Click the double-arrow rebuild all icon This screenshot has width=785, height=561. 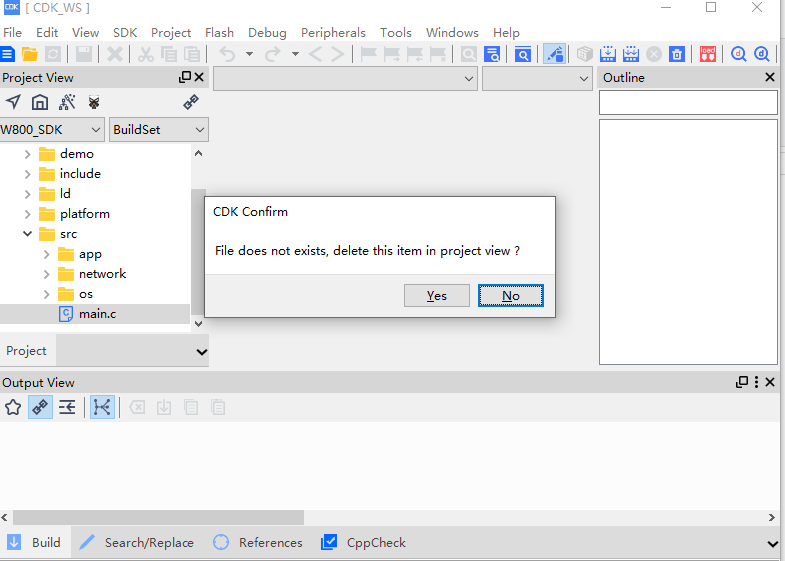click(x=631, y=54)
